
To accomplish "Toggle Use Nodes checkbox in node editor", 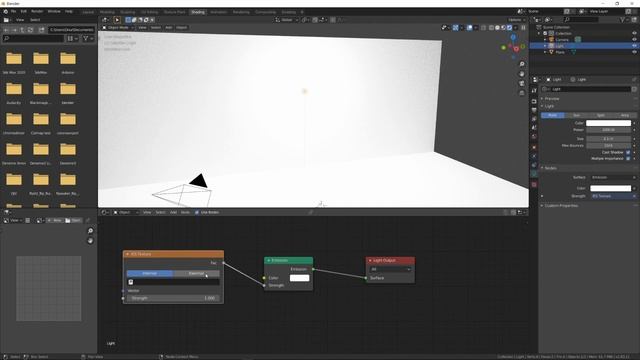I will coord(197,213).
